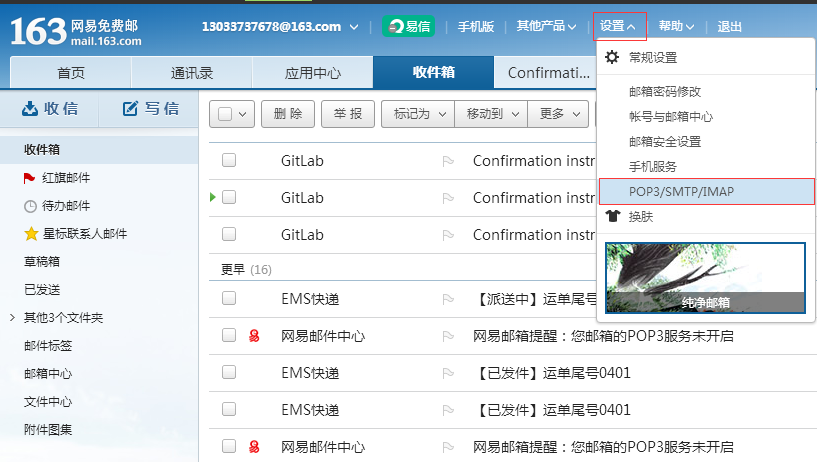Select the third GitLab email checkbox
The image size is (817, 462).
229,234
